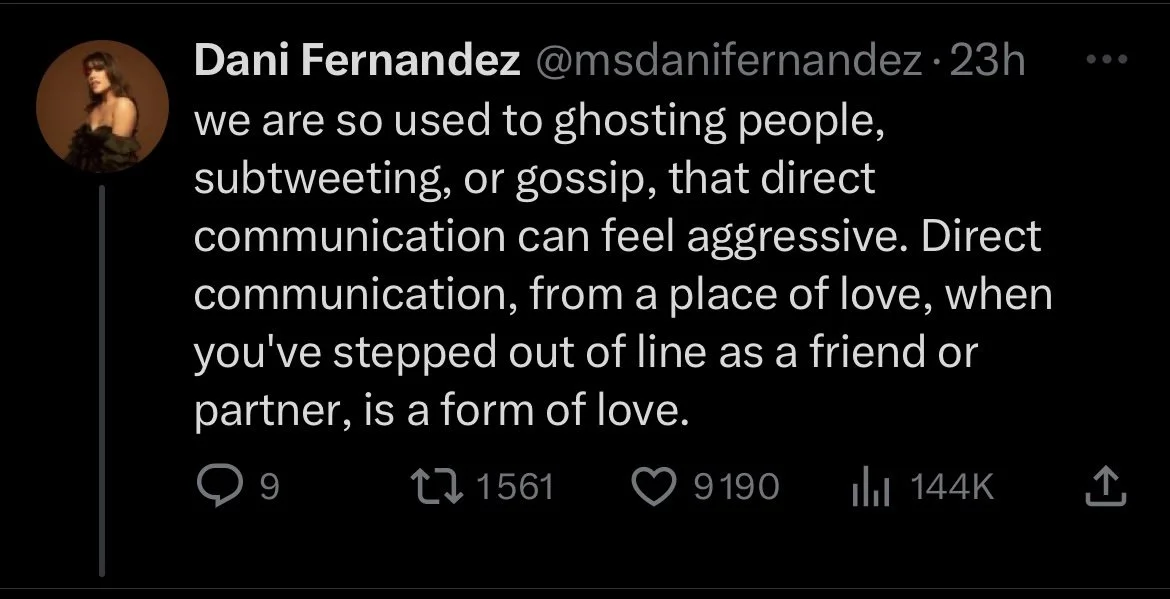The height and width of the screenshot is (599, 1170).
Task: Like the tweet with the heart icon
Action: [x=654, y=486]
